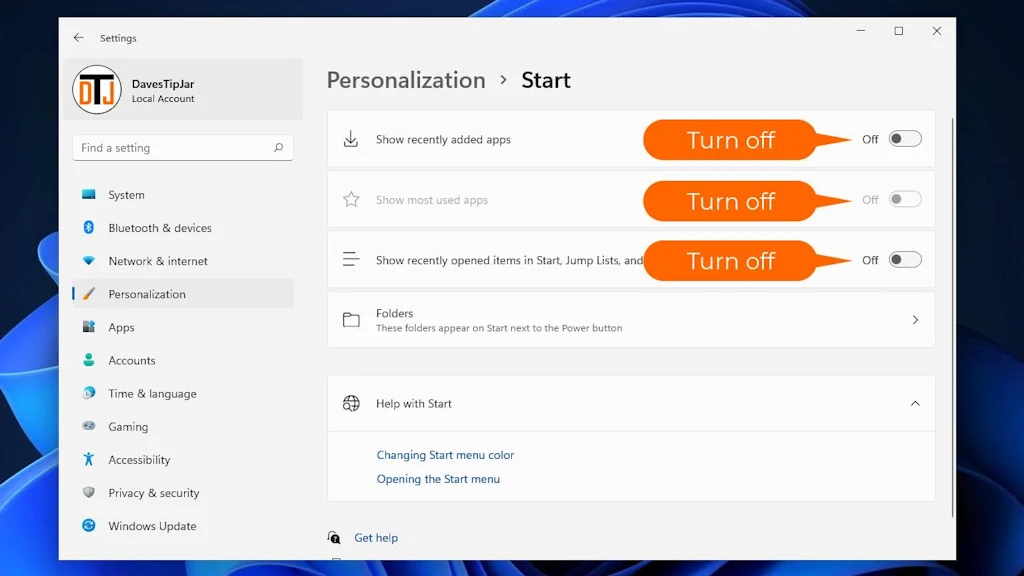Go to Network & internet label
The image size is (1024, 576).
pos(158,261)
